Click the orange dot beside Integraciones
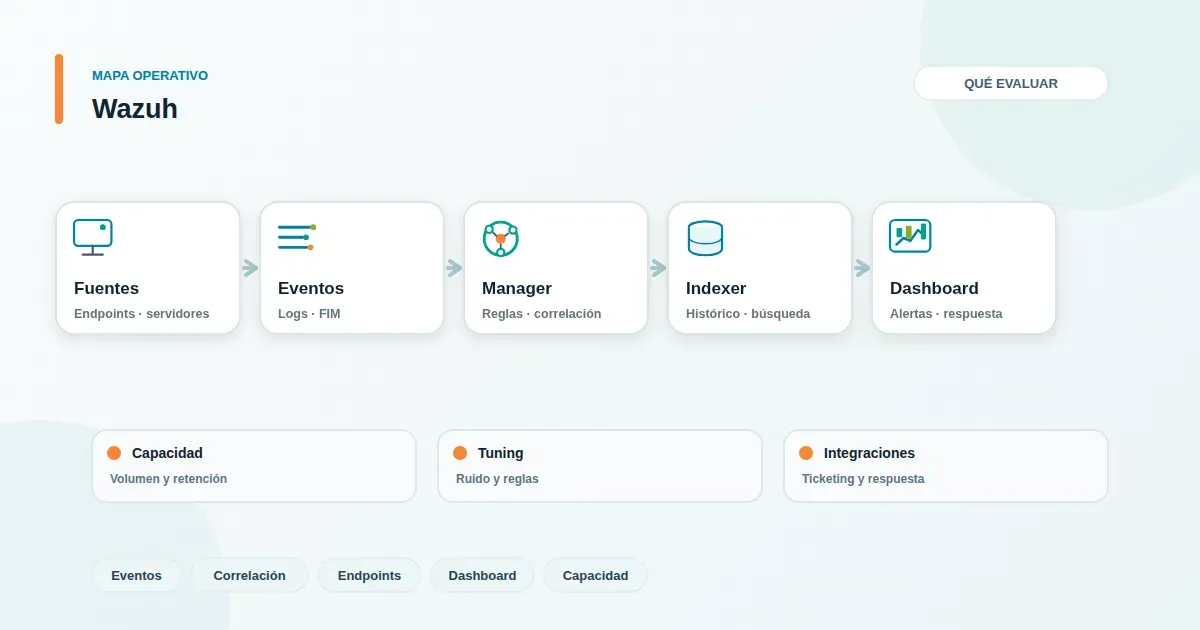Image resolution: width=1200 pixels, height=630 pixels. [x=806, y=453]
